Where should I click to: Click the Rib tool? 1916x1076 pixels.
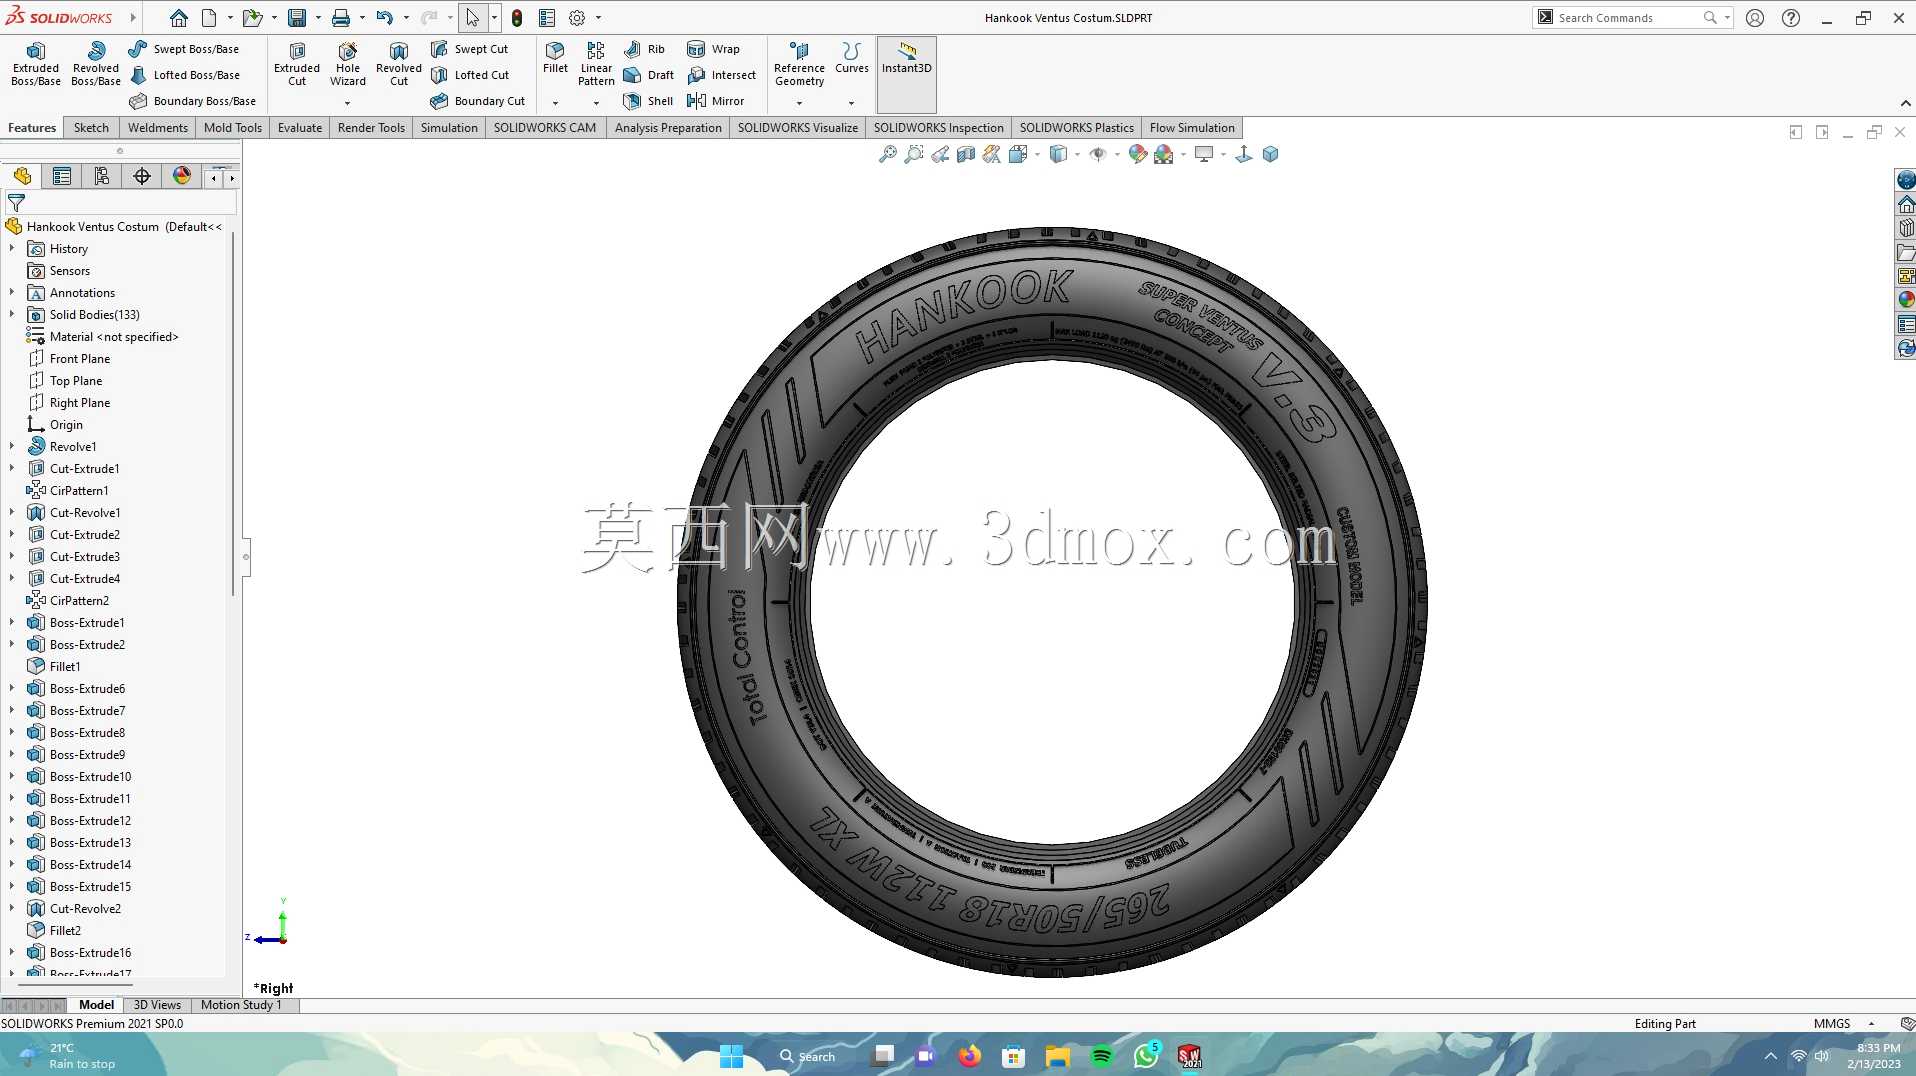tap(644, 49)
